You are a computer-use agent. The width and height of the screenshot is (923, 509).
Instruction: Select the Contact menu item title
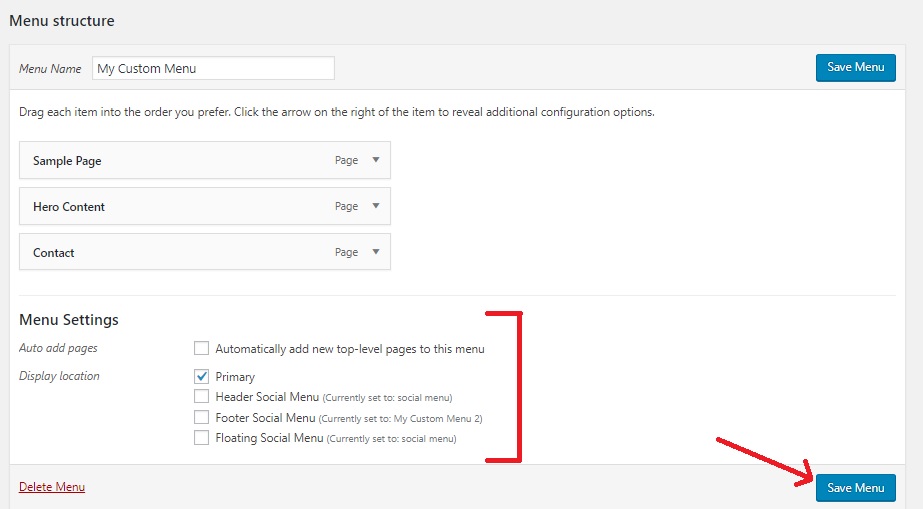tap(54, 252)
